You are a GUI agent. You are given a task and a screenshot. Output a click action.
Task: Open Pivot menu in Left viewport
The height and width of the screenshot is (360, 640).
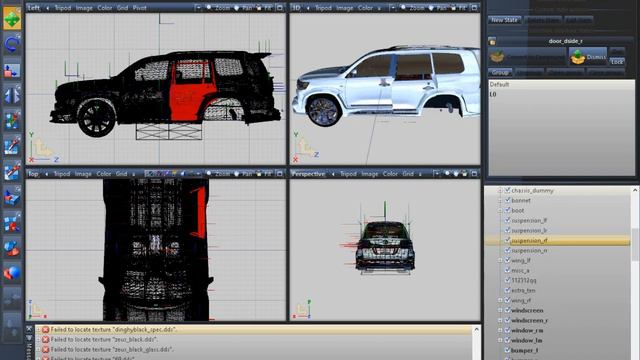(x=140, y=8)
